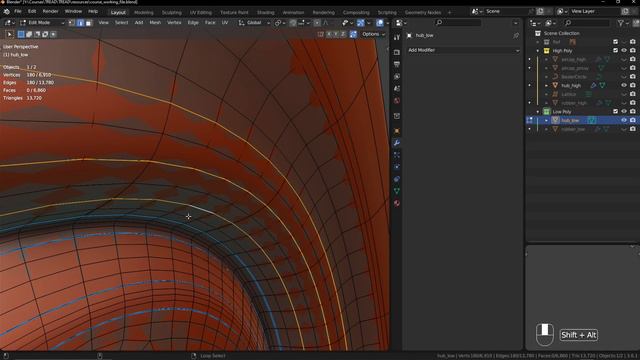Open the outliner display mode dropdown

pos(551,23)
